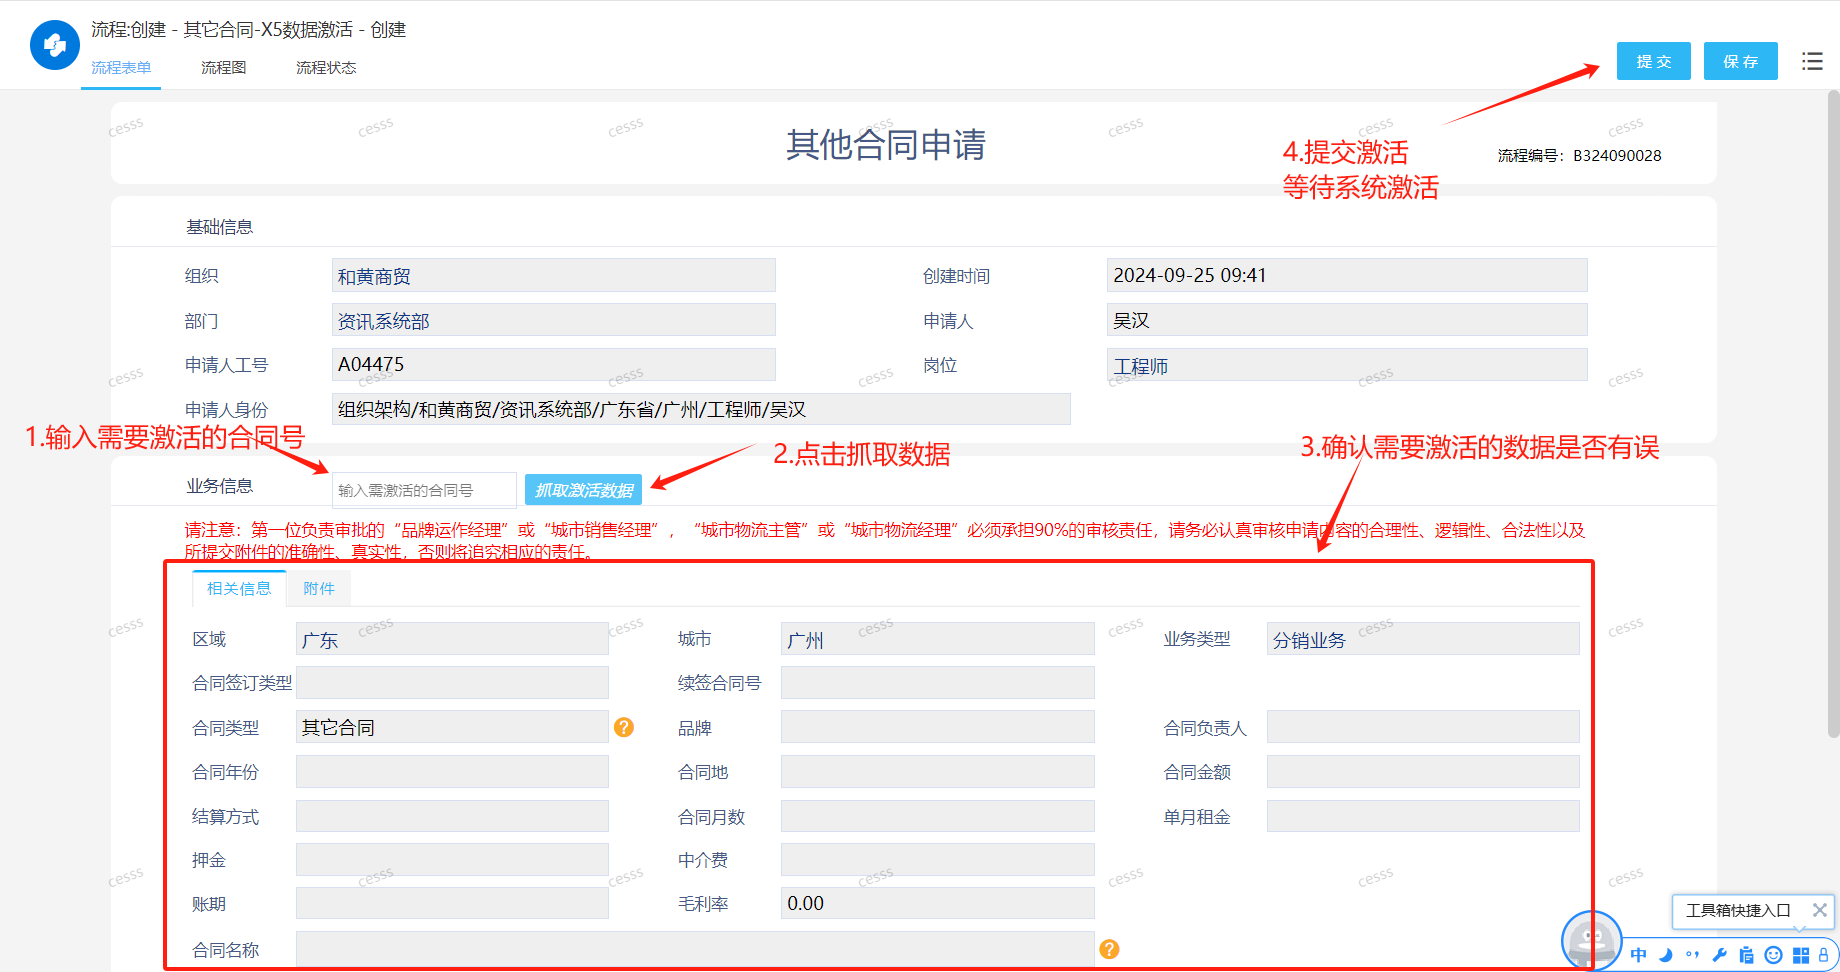This screenshot has height=972, width=1840.
Task: Click the 续签合同号 field
Action: pyautogui.click(x=937, y=682)
